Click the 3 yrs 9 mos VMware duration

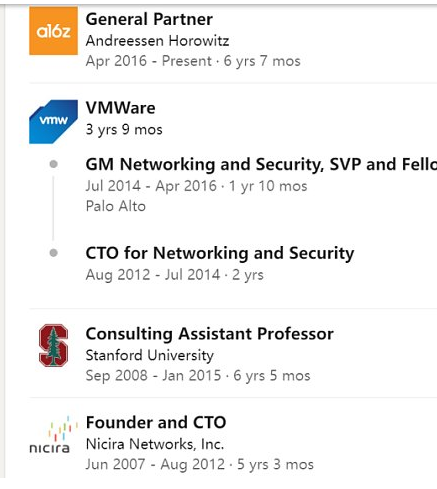[124, 130]
